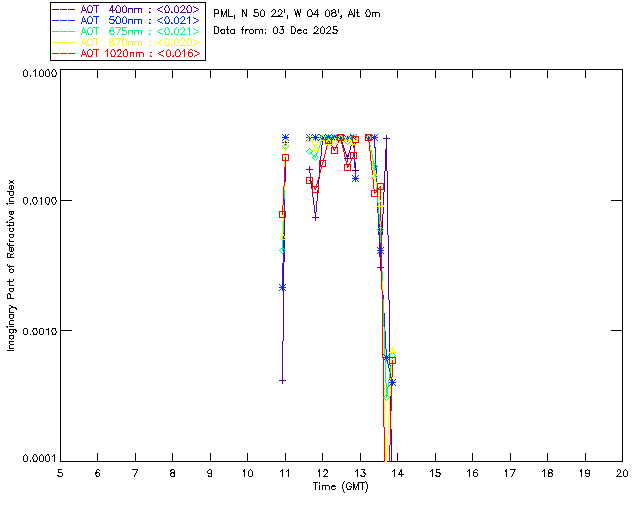Click the 'Data from: 03 Dec 2025' text
Image resolution: width=640 pixels, height=512 pixels.
point(276,31)
